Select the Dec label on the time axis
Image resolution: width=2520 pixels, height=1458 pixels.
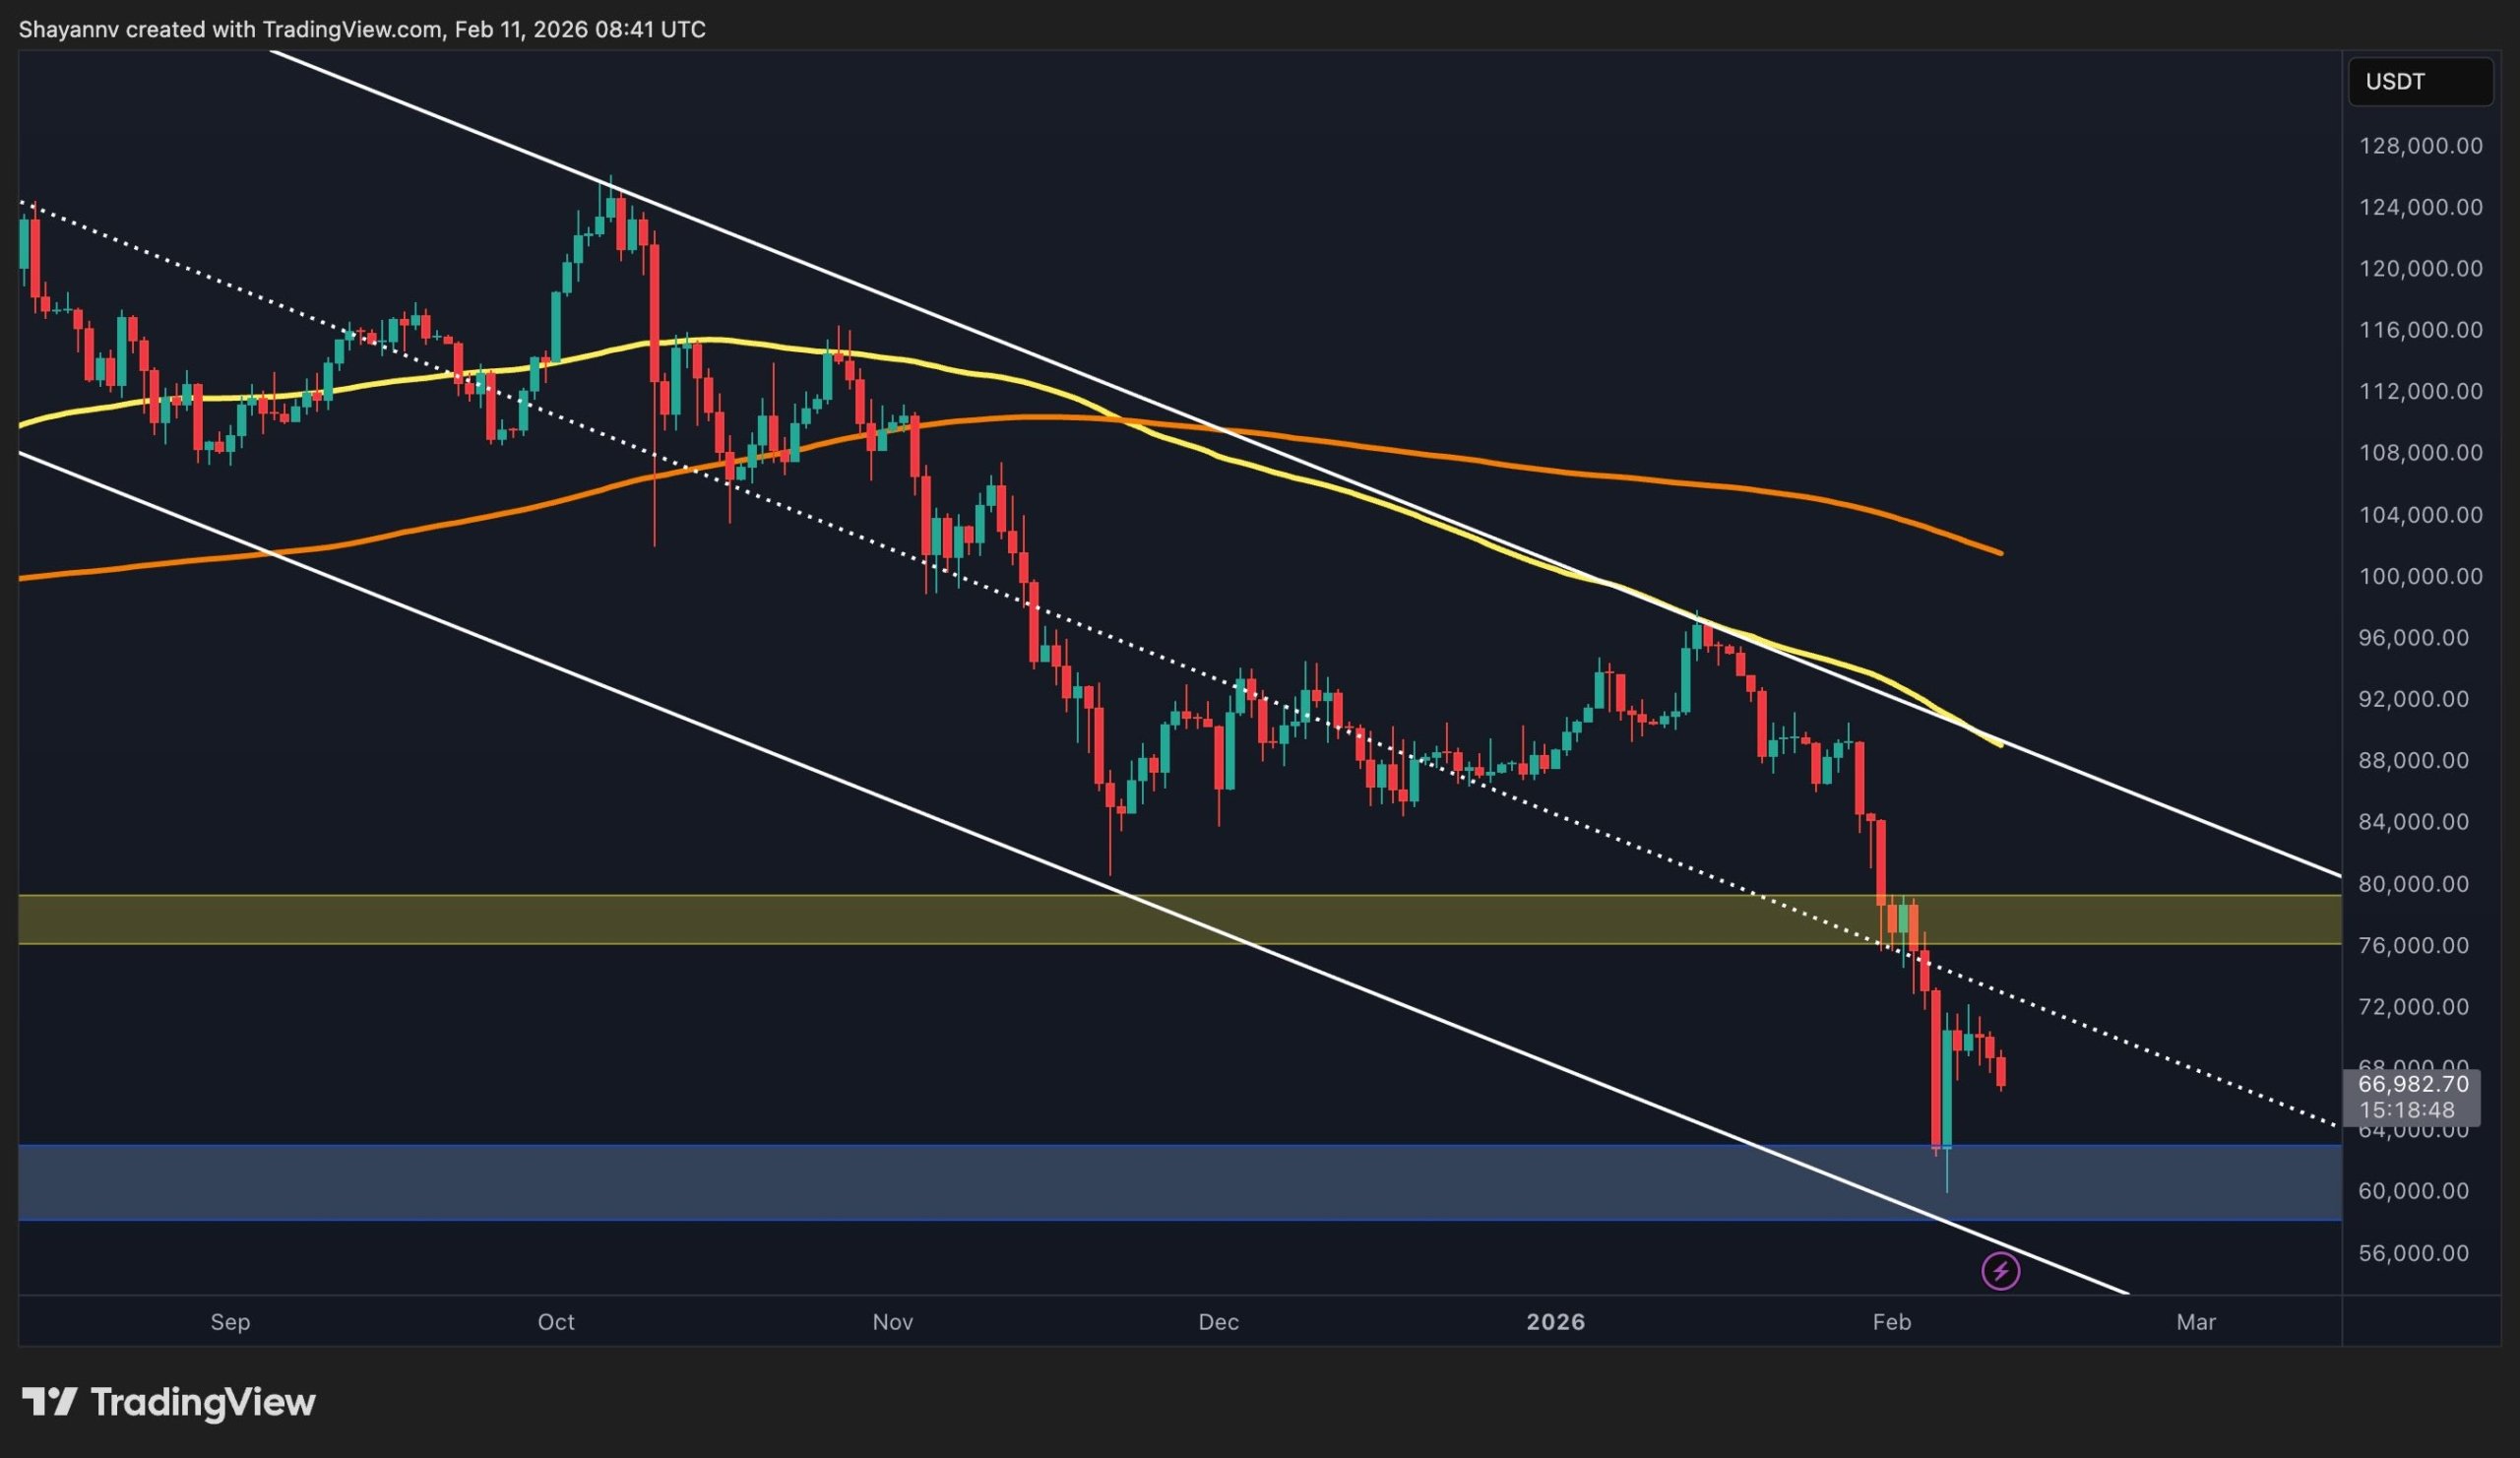(1220, 1321)
